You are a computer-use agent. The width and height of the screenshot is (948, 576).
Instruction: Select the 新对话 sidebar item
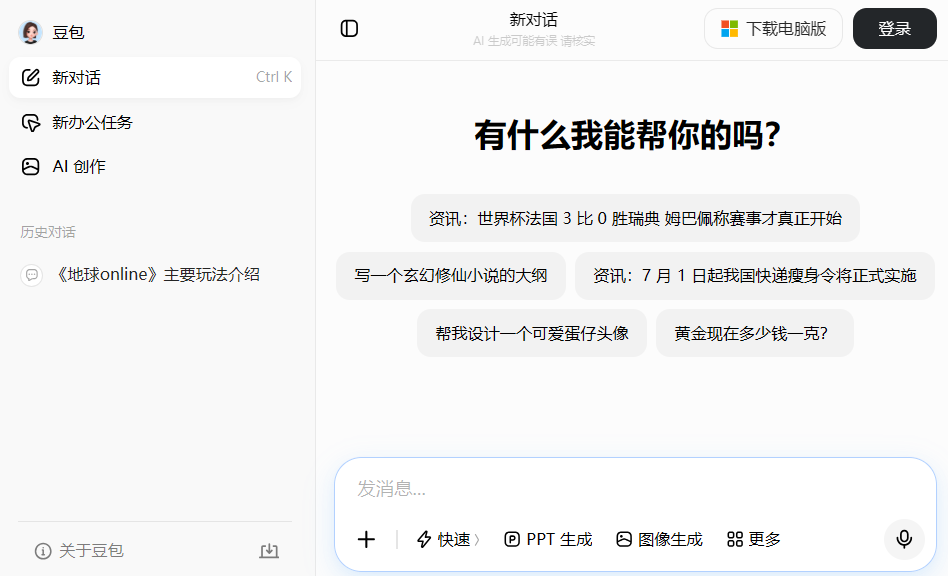click(x=155, y=77)
